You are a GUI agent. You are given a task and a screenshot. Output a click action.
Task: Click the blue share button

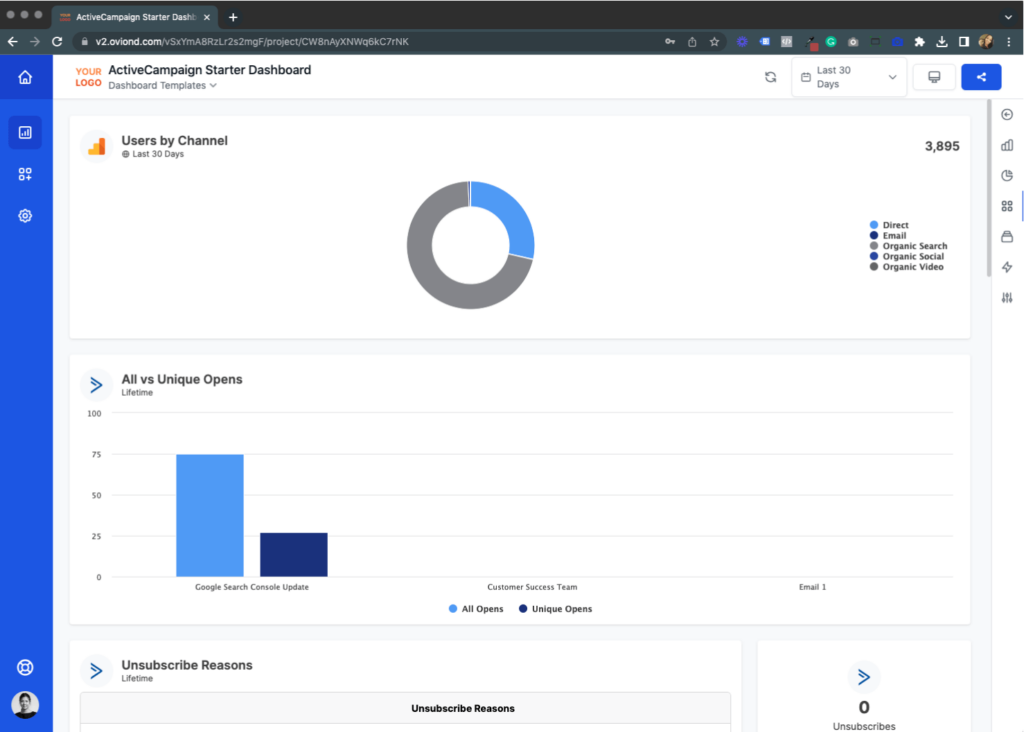(x=981, y=77)
